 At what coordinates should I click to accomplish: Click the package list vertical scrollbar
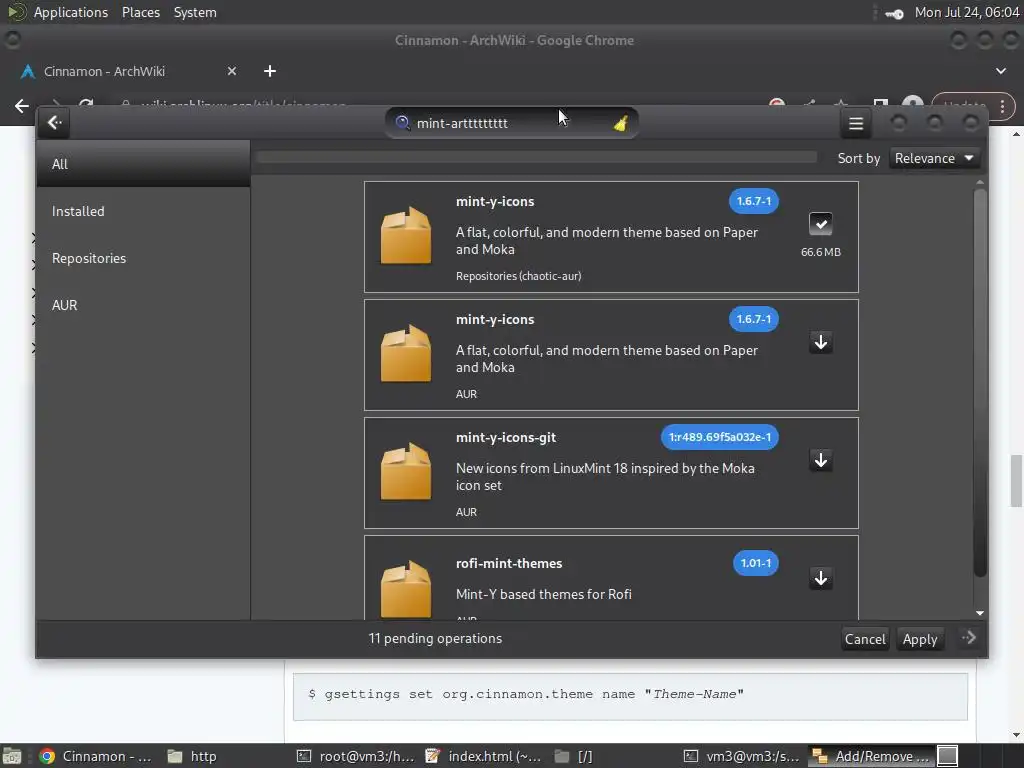980,383
